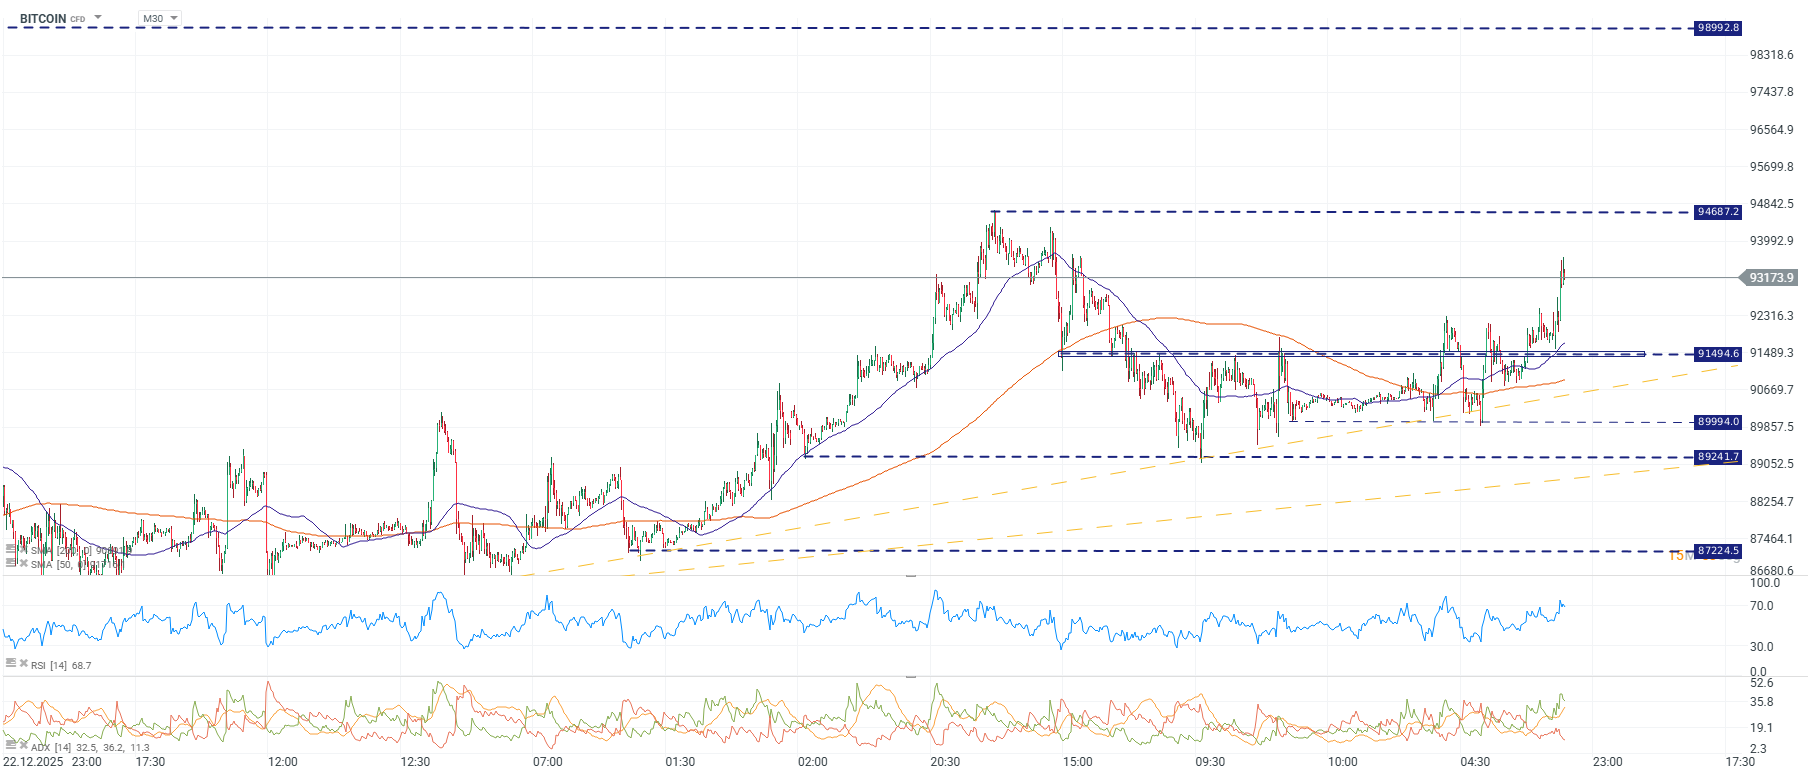Remove the RSI indicator

coord(23,663)
